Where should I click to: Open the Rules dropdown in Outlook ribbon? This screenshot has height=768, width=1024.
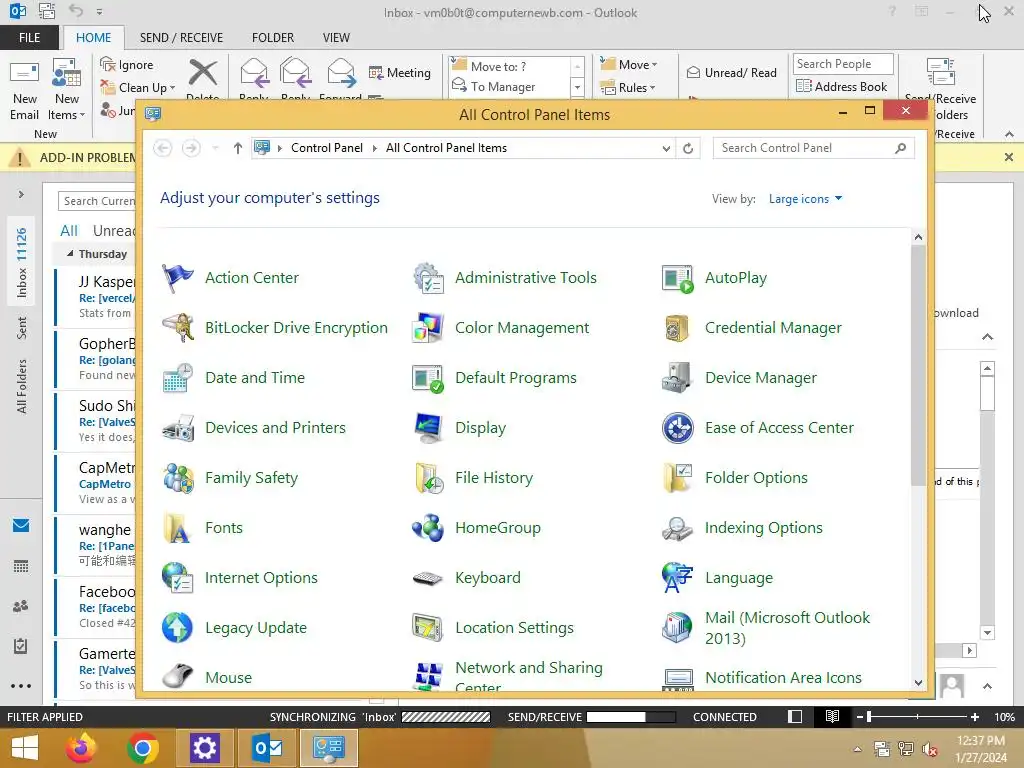coord(652,88)
